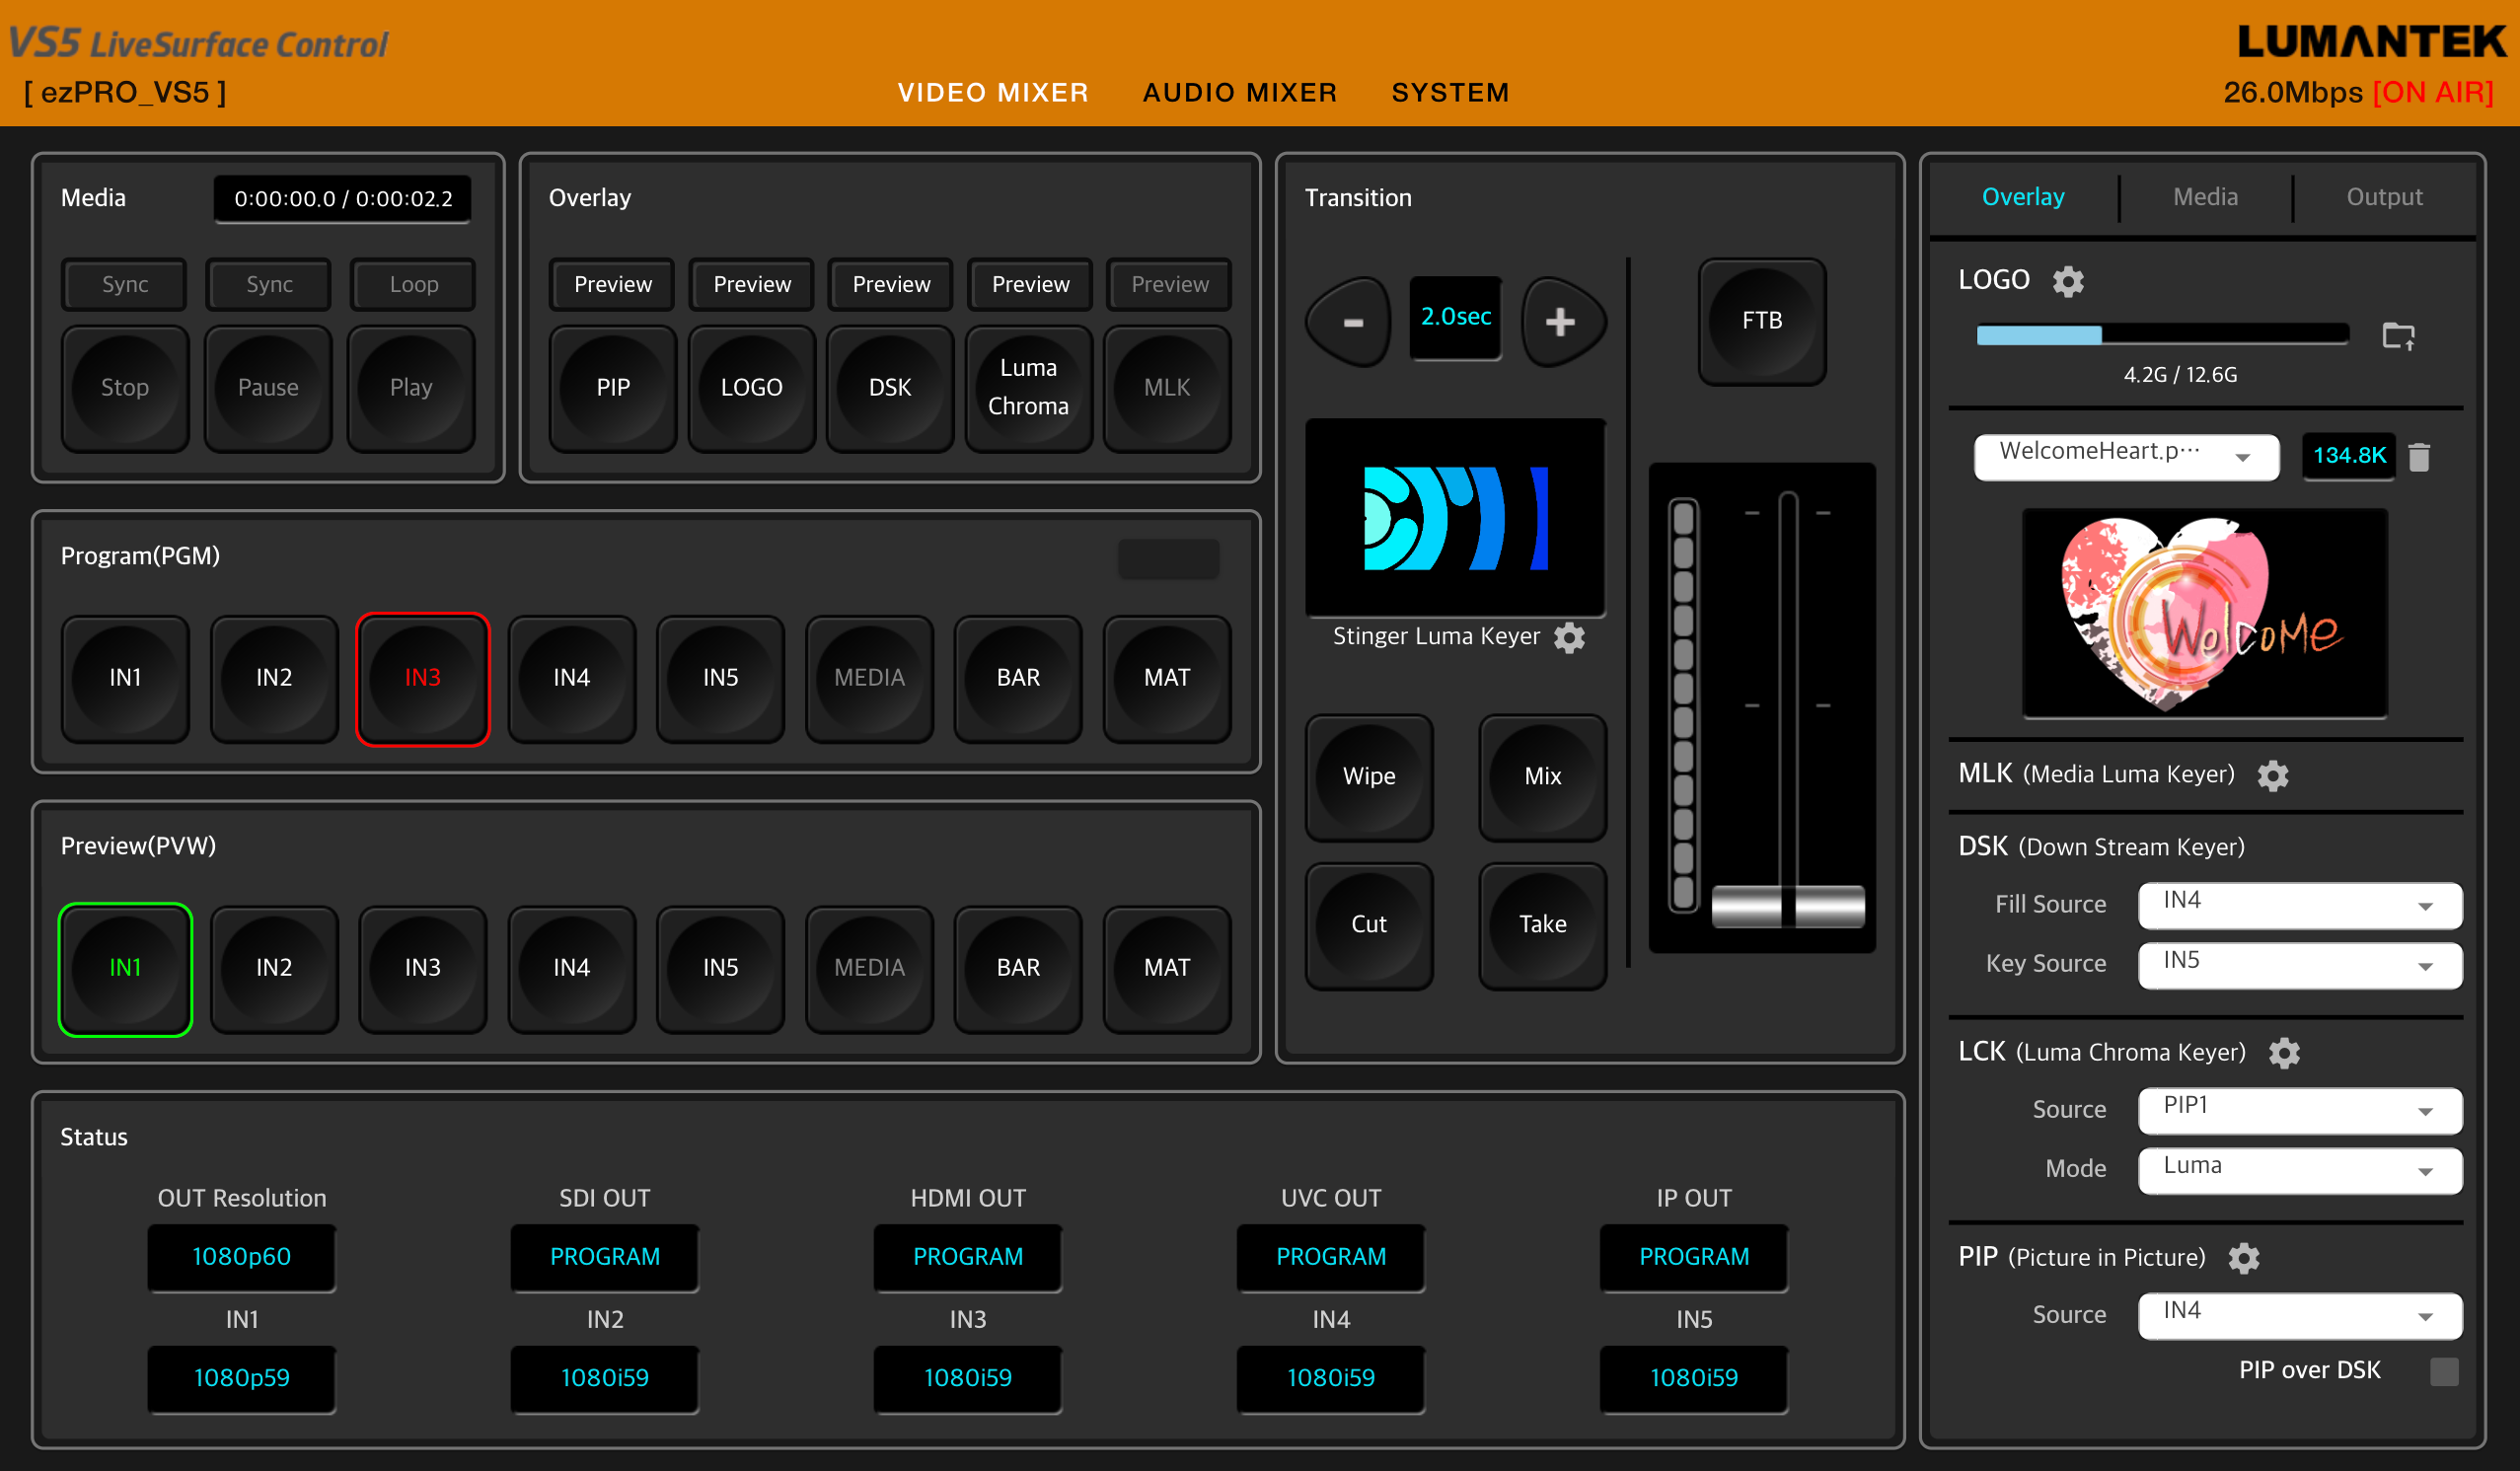Click the 134.8K file size value
The width and height of the screenshot is (2520, 1471).
pyautogui.click(x=2349, y=456)
